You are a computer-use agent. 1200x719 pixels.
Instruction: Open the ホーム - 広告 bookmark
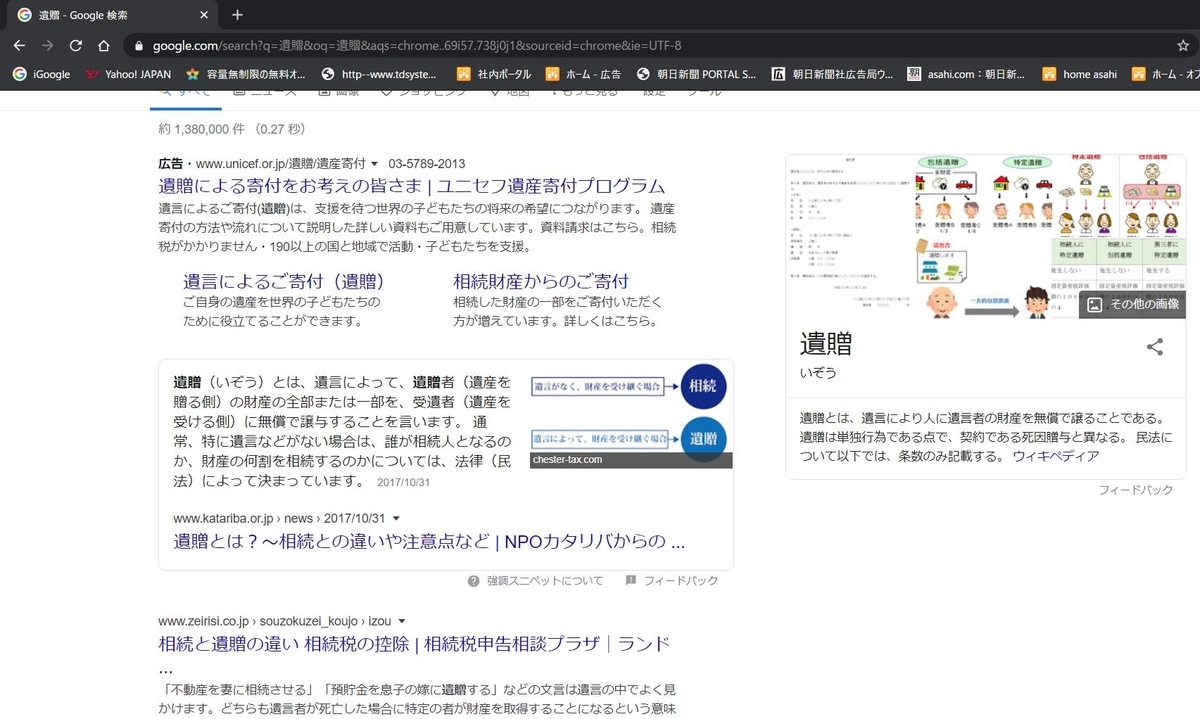[x=583, y=74]
